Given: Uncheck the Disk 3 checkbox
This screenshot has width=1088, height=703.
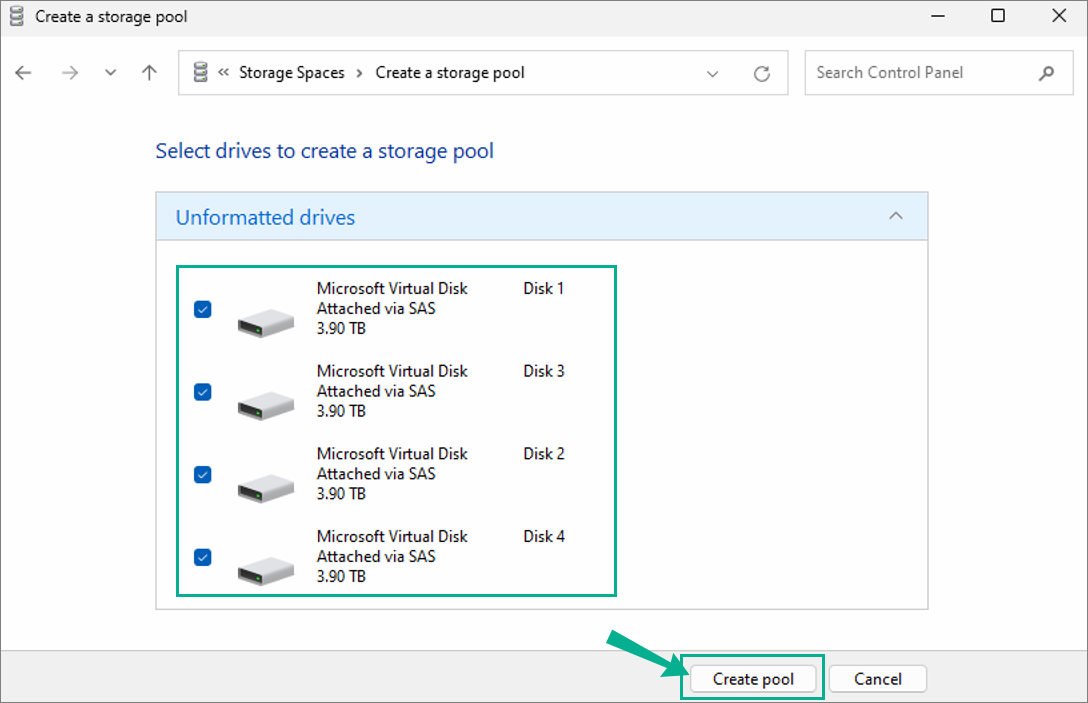Looking at the screenshot, I should click(203, 392).
